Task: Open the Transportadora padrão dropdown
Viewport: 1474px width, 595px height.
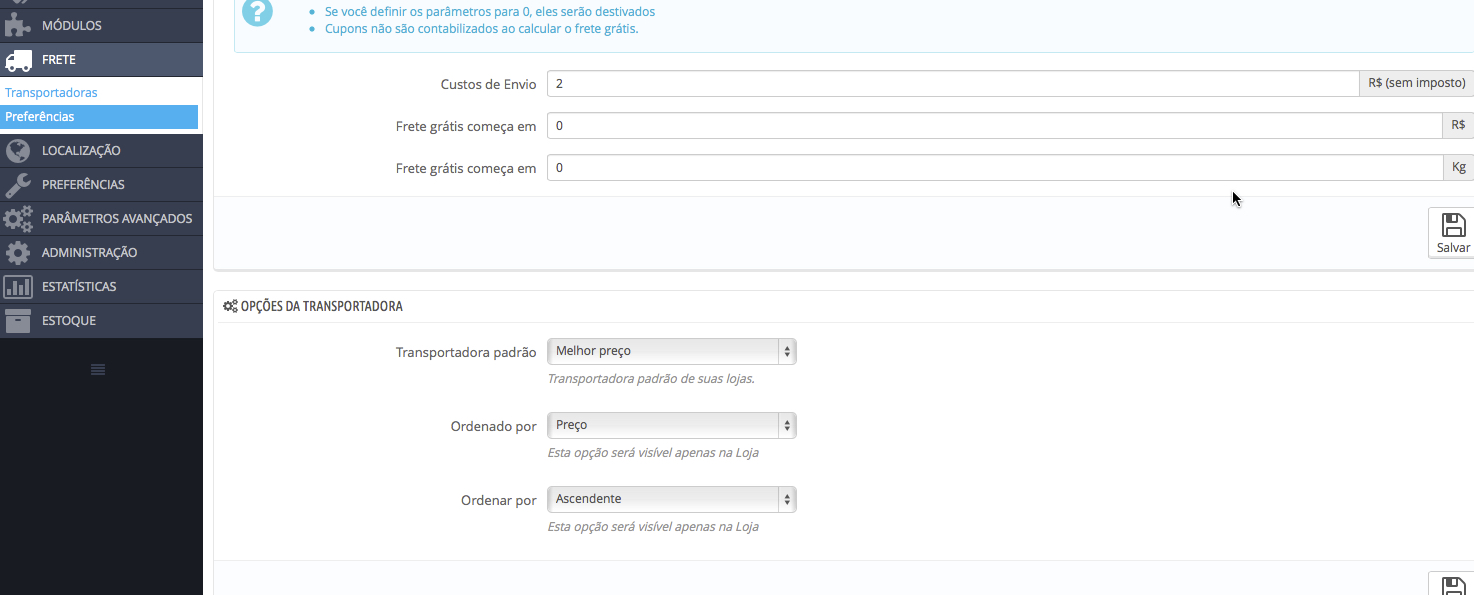Action: point(672,351)
